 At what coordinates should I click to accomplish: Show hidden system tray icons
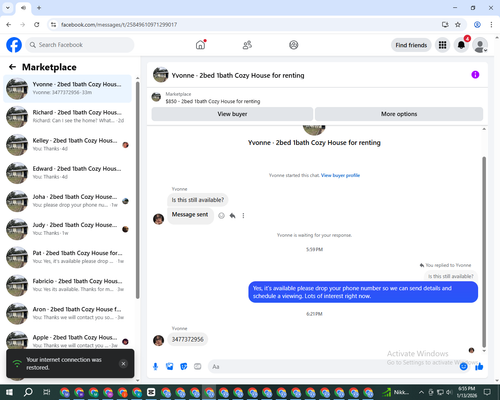pyautogui.click(x=421, y=392)
